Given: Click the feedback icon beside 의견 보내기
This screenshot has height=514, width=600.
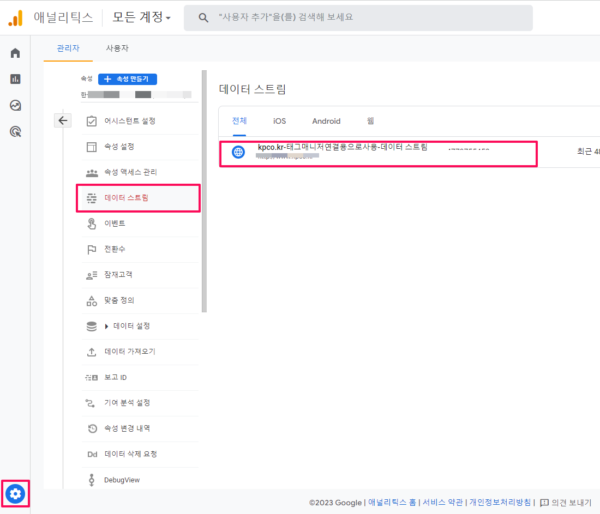Looking at the screenshot, I should tap(544, 503).
